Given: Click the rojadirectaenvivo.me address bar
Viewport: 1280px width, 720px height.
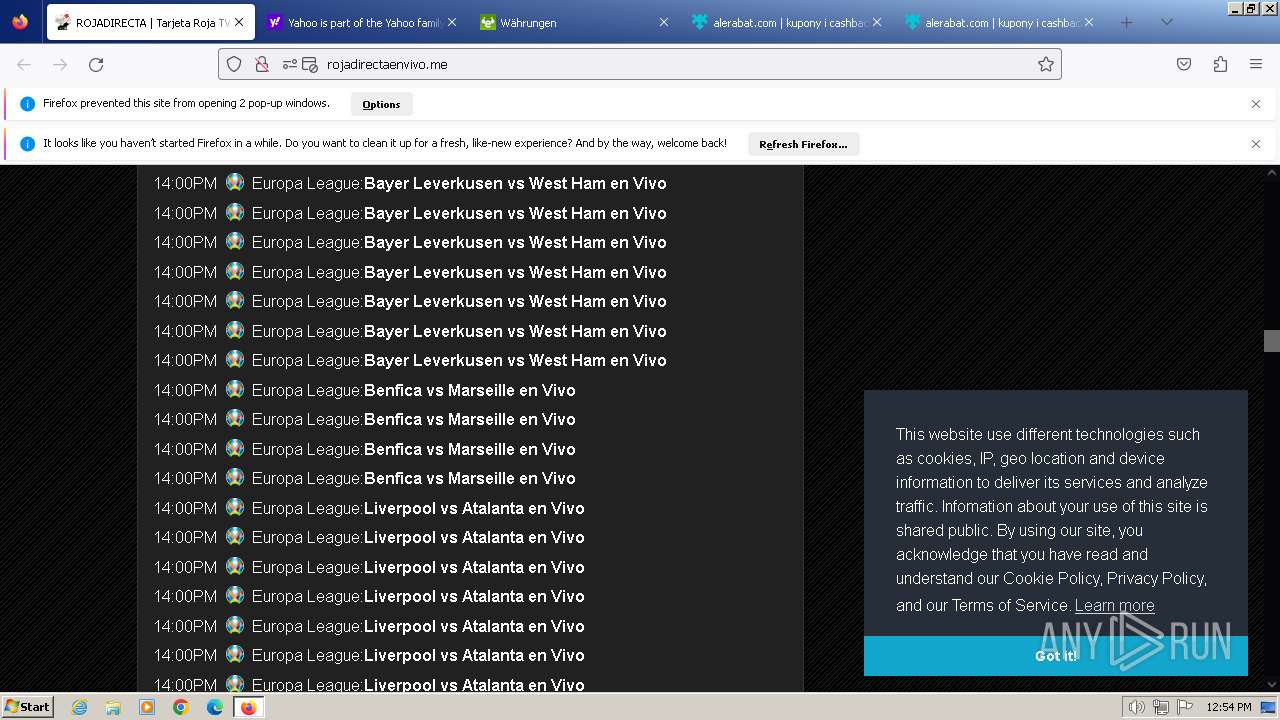Looking at the screenshot, I should point(640,64).
